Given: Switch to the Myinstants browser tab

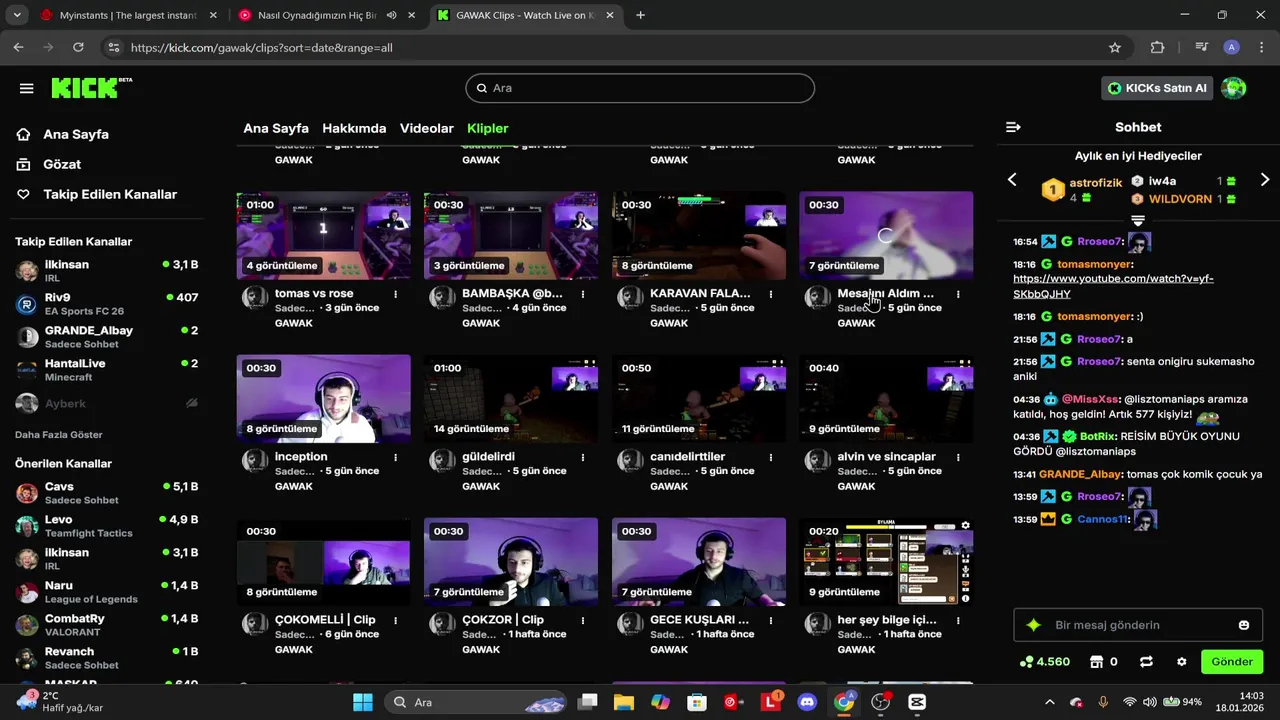Looking at the screenshot, I should [x=126, y=15].
